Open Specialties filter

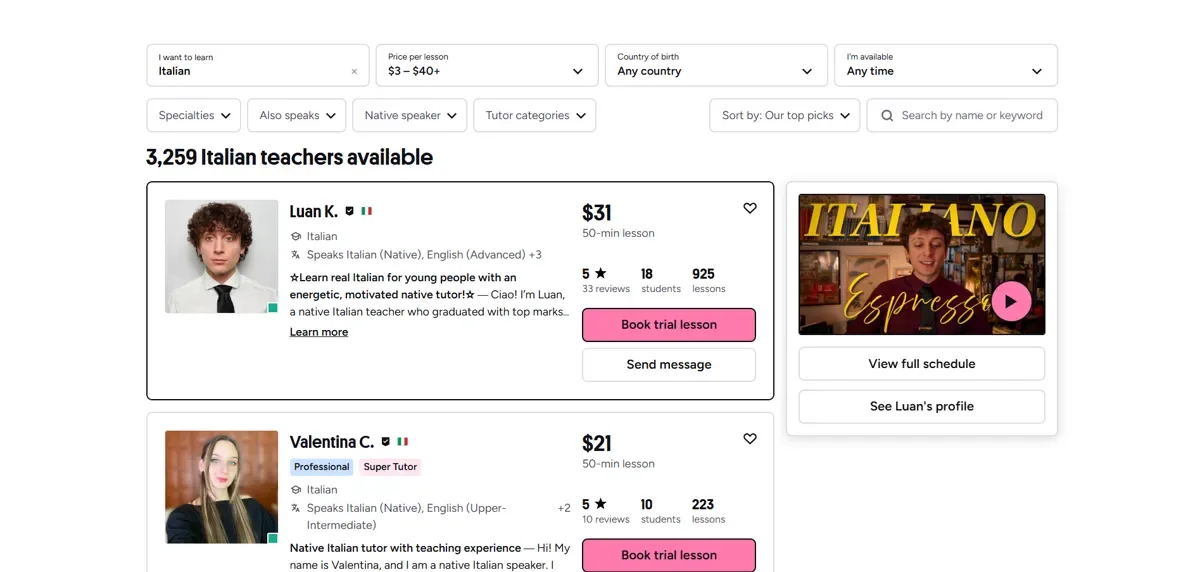tap(194, 116)
